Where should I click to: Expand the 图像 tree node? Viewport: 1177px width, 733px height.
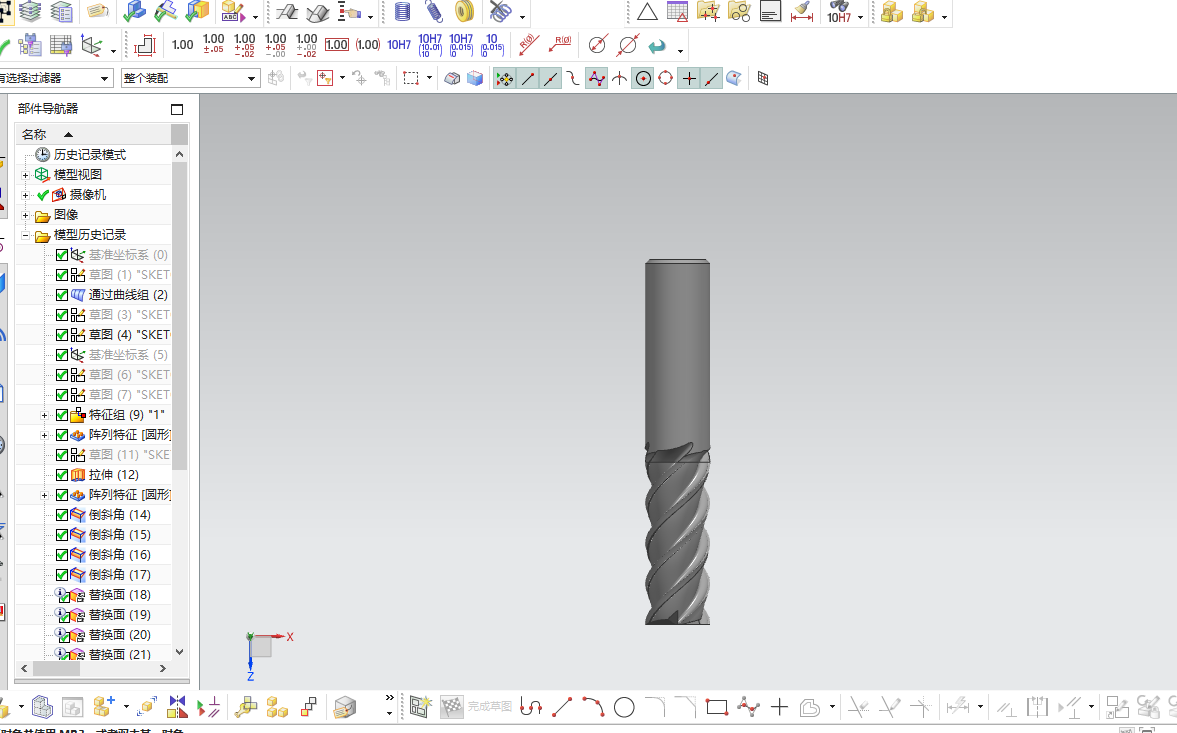coord(26,215)
